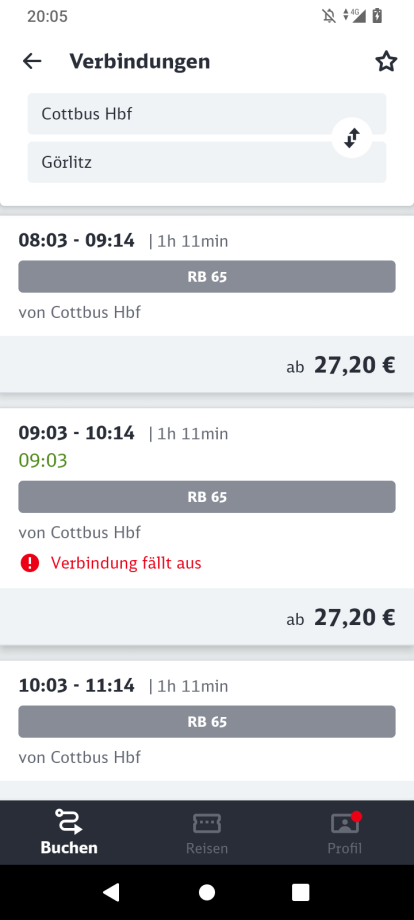414x920 pixels.
Task: Add connection to favorites with star icon
Action: 386,61
